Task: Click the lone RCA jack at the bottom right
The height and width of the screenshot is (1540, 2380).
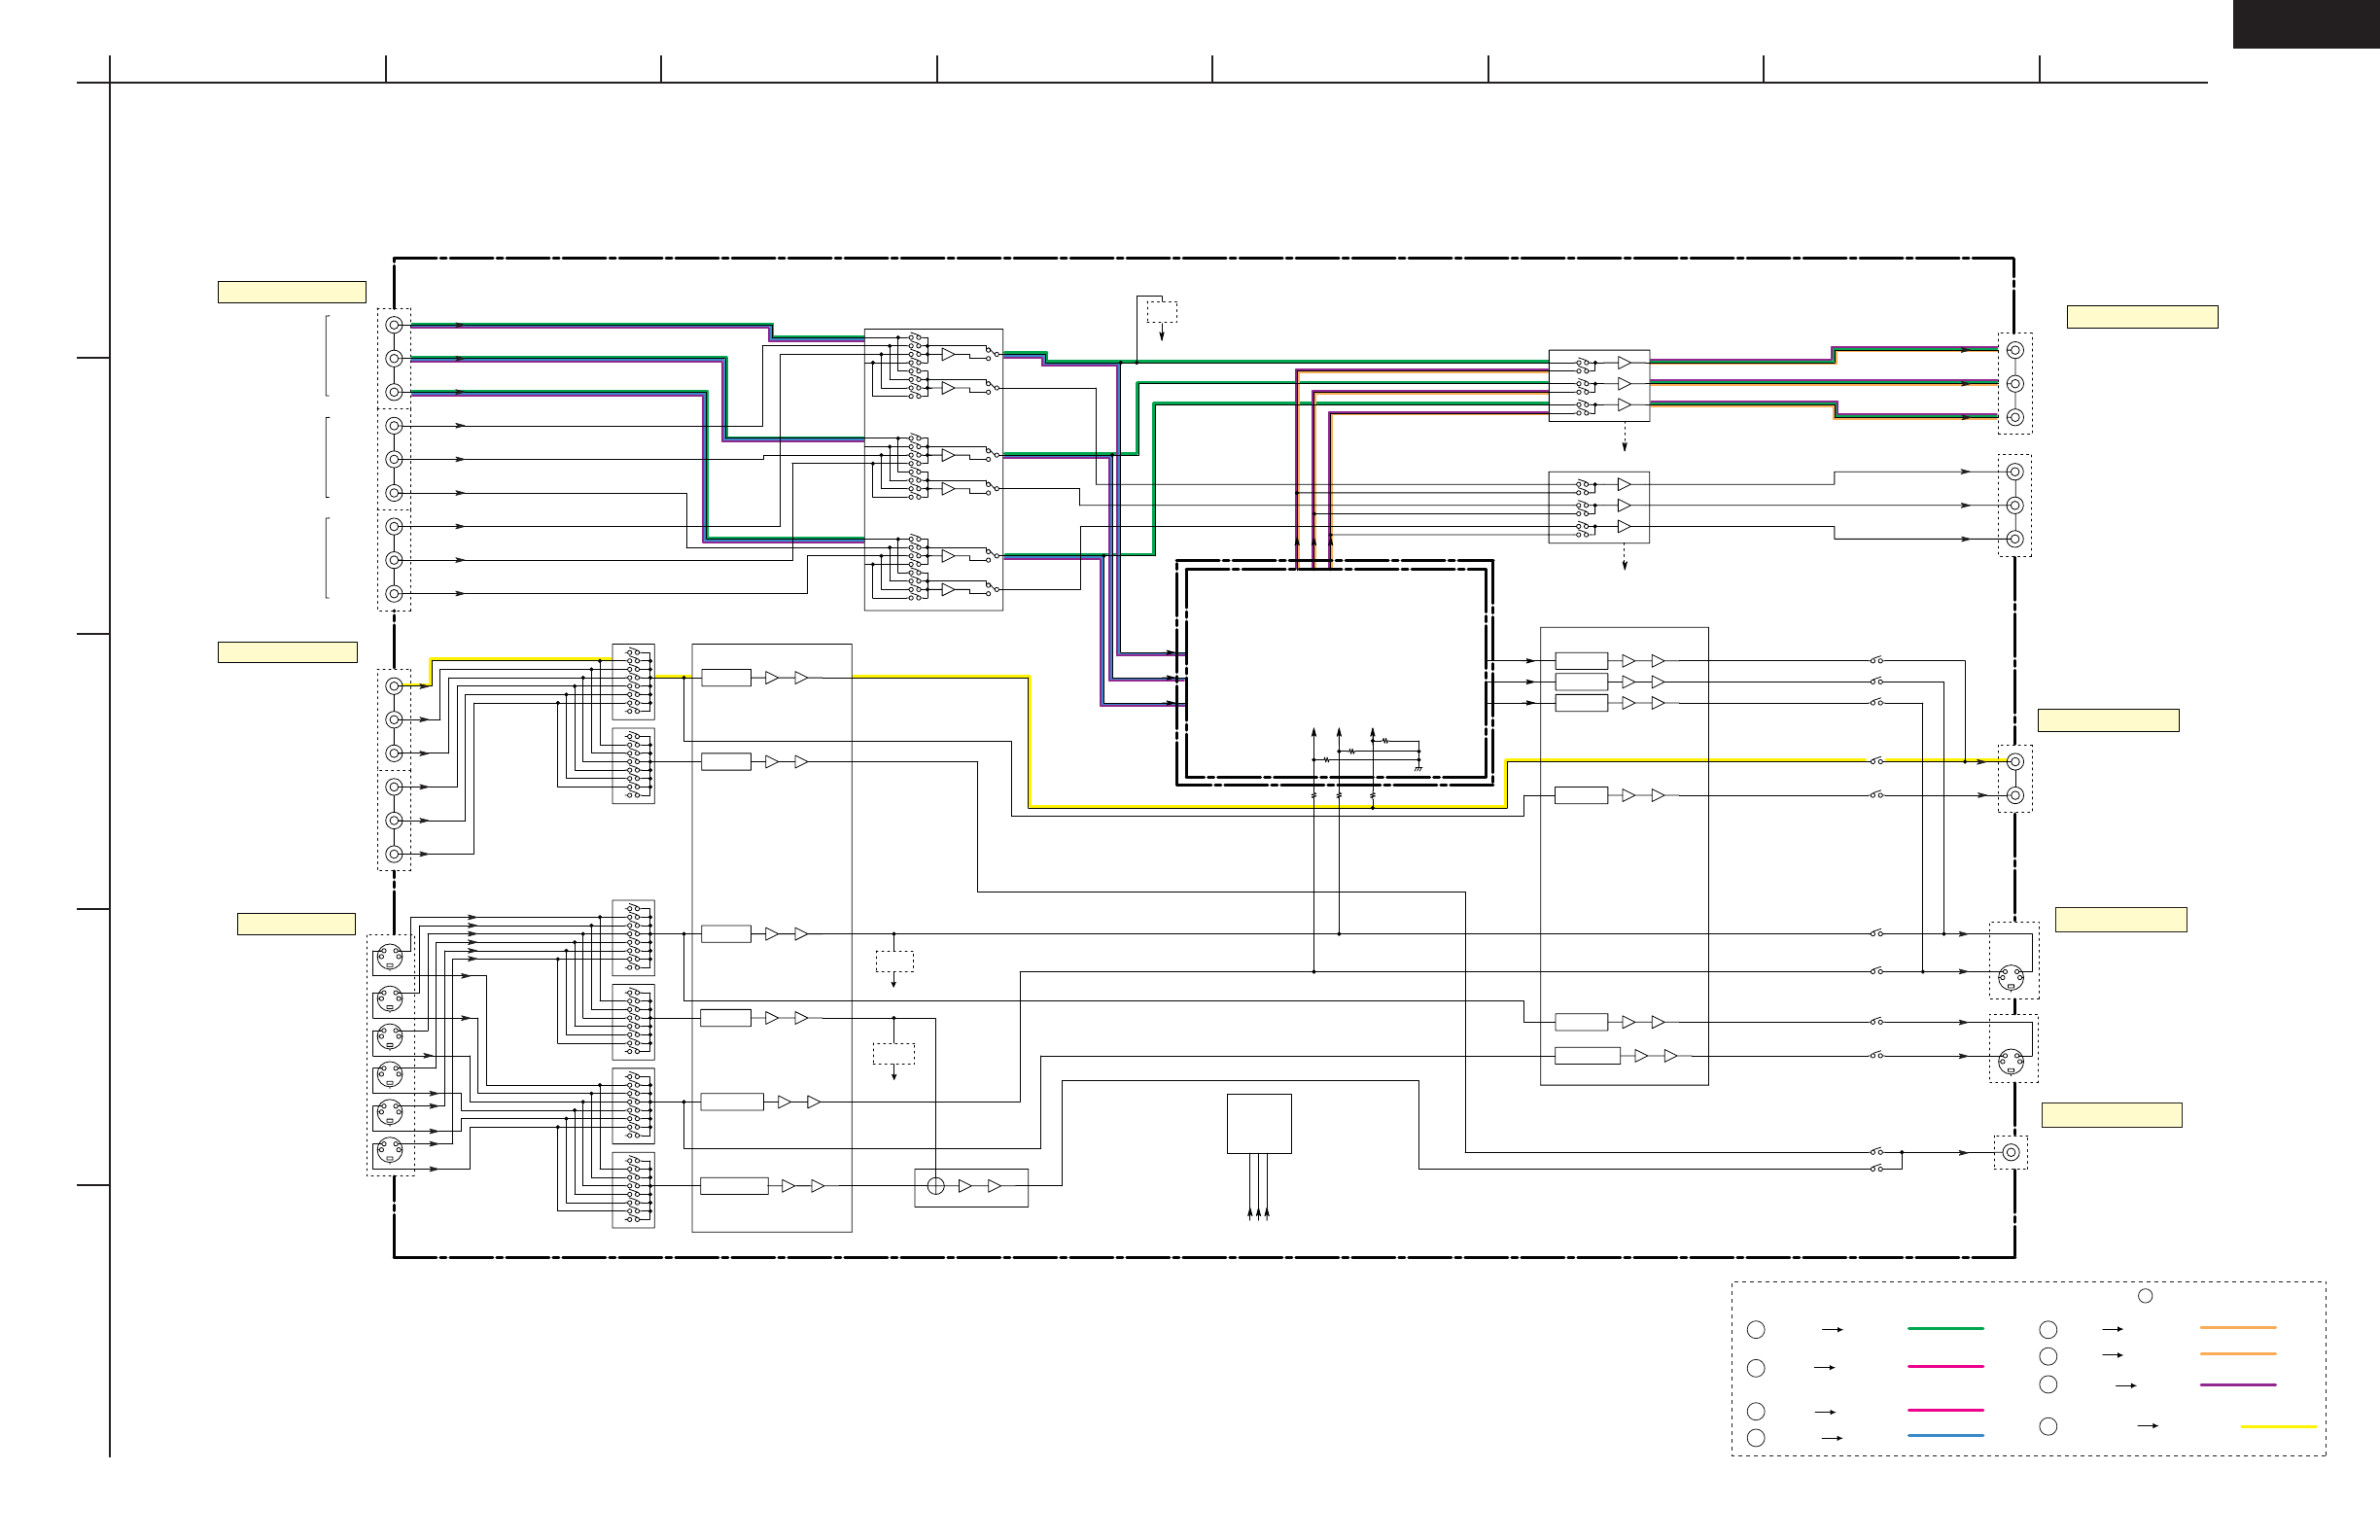Action: click(x=2010, y=1152)
